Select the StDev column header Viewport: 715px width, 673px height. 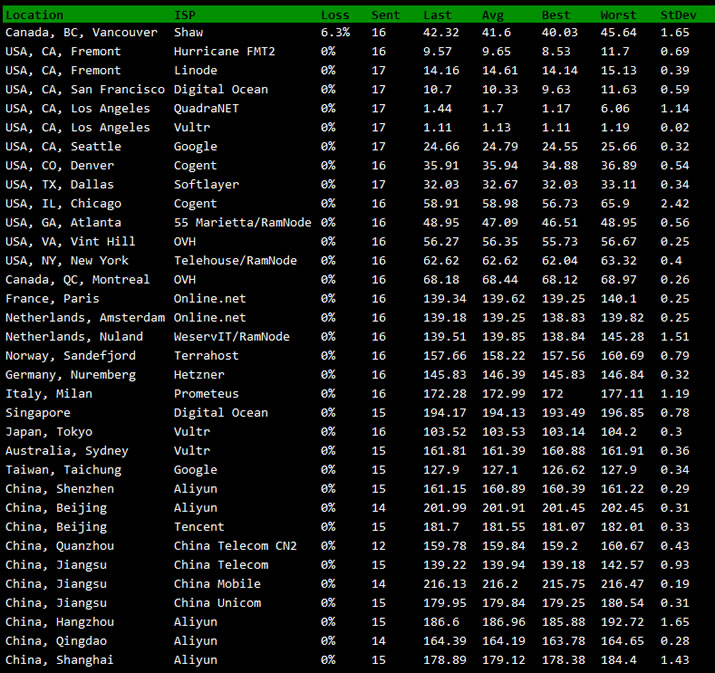(x=678, y=15)
